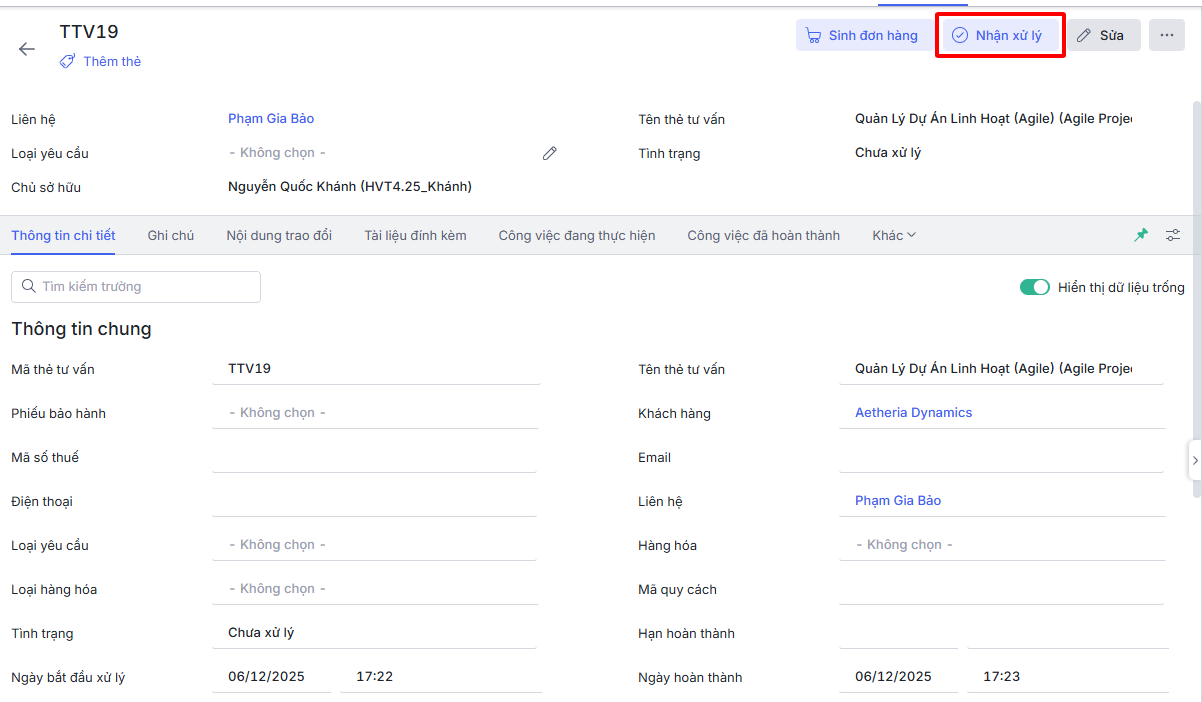Open the Hàng hóa dropdown field

coord(1001,545)
